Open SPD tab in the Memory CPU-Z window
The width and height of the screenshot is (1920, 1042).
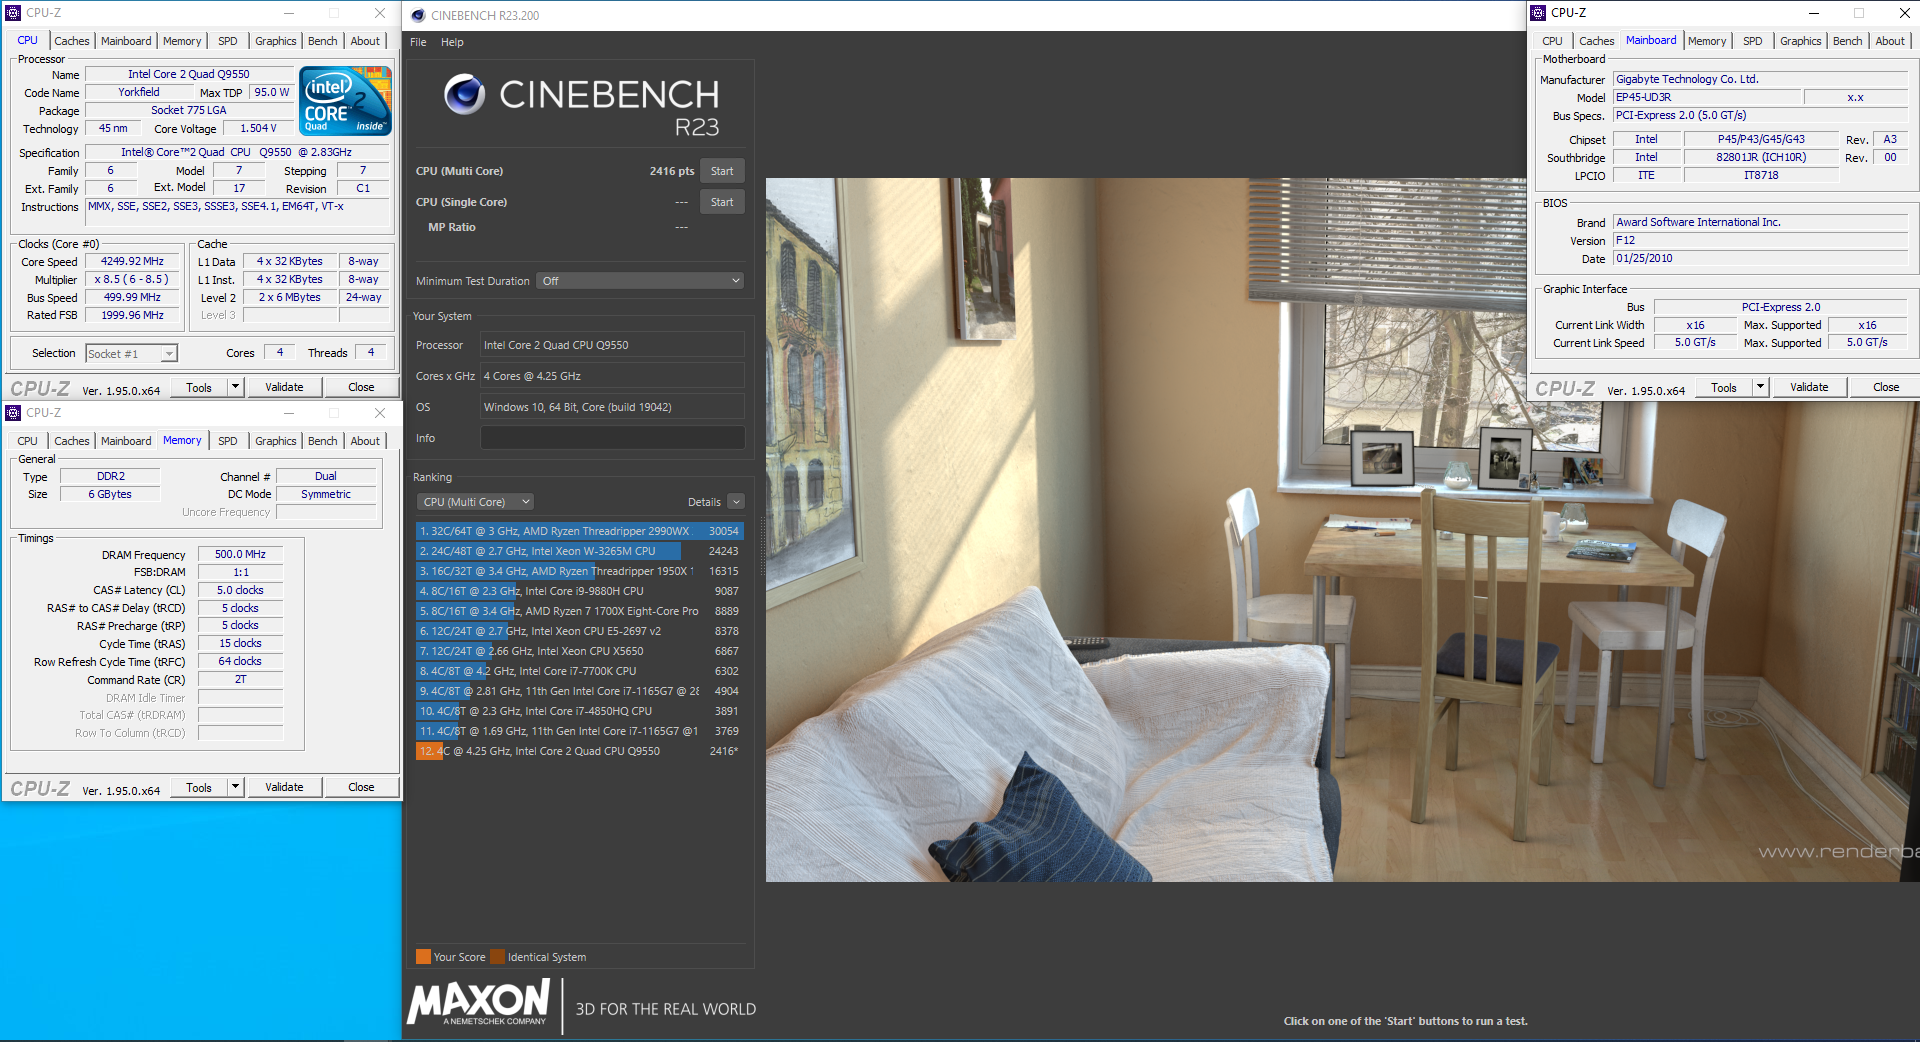(228, 441)
